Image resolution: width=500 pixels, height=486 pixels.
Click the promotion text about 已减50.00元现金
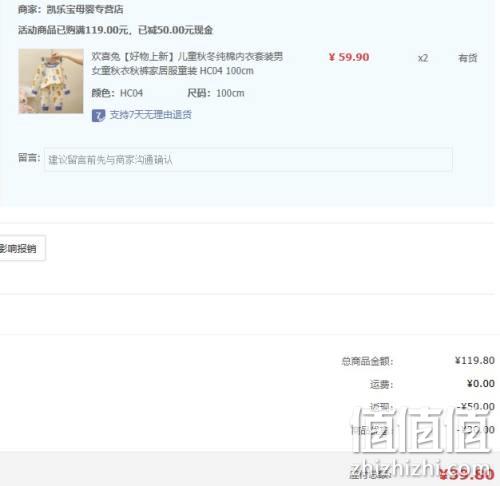pyautogui.click(x=115, y=30)
